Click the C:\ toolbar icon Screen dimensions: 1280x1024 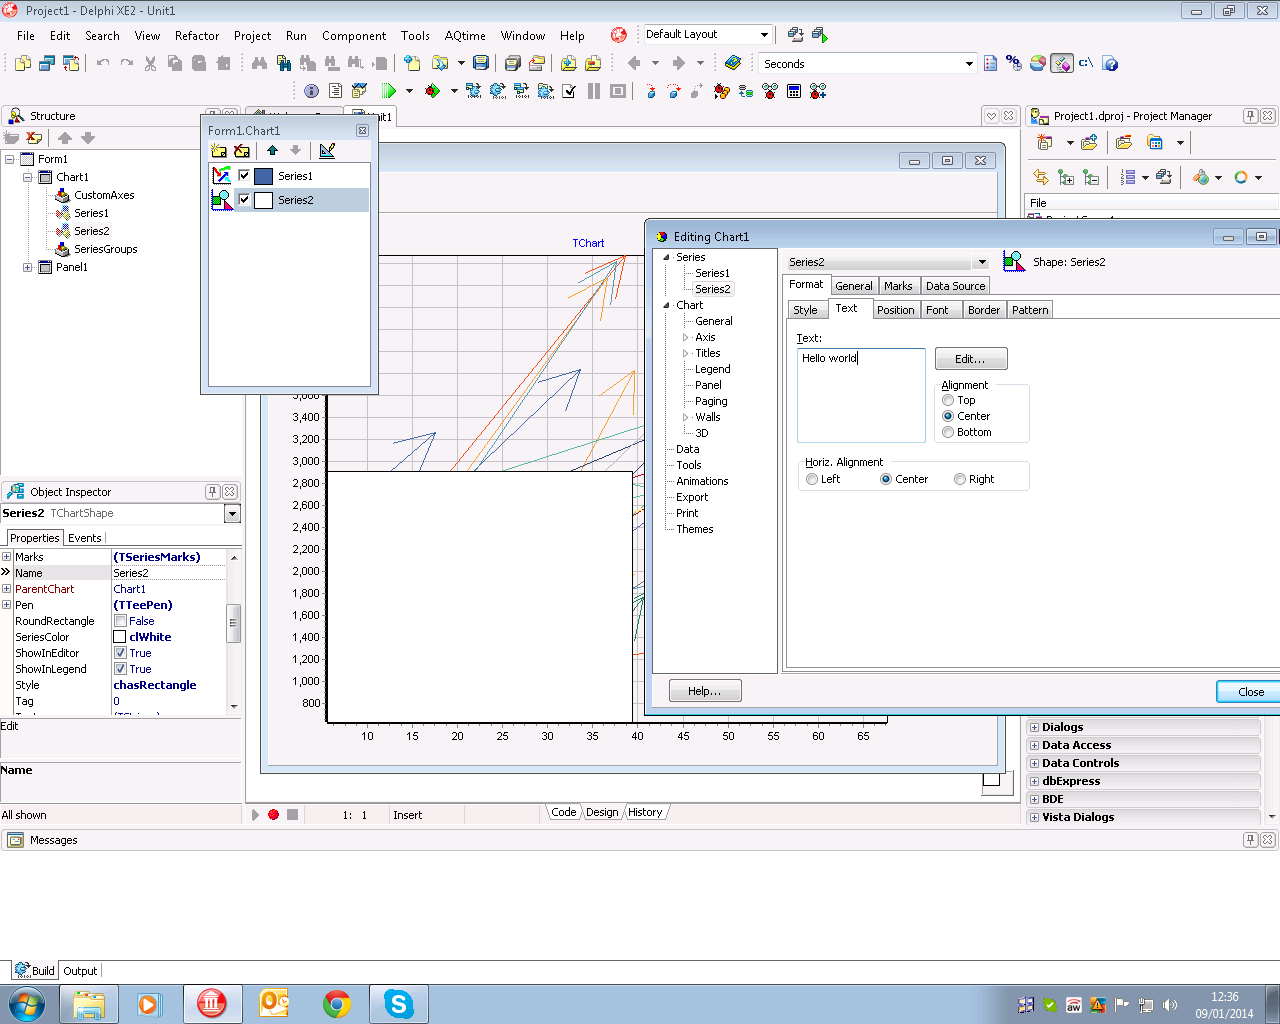(x=1086, y=63)
